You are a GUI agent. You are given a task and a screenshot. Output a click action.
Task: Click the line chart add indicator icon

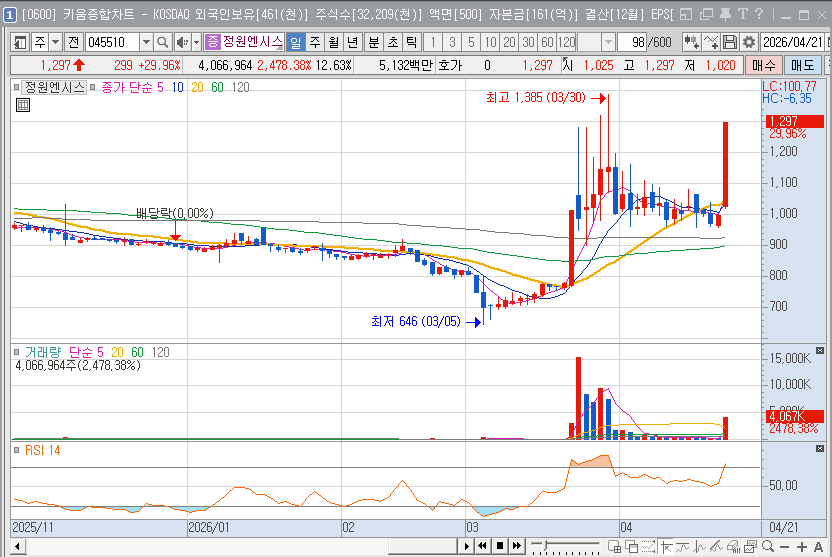tap(711, 42)
